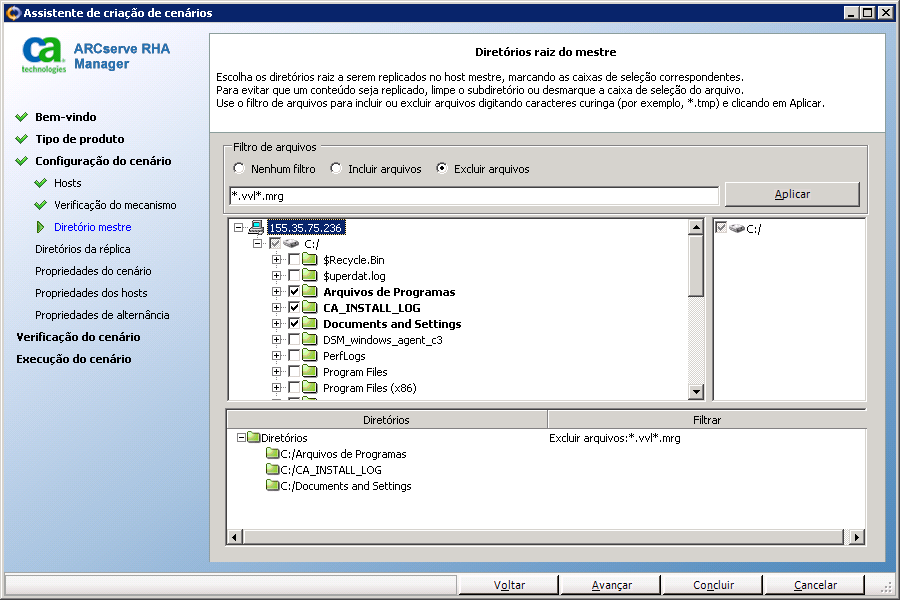Click the $Recycle.Bin folder icon
Screen dimensions: 900x600
(x=310, y=260)
